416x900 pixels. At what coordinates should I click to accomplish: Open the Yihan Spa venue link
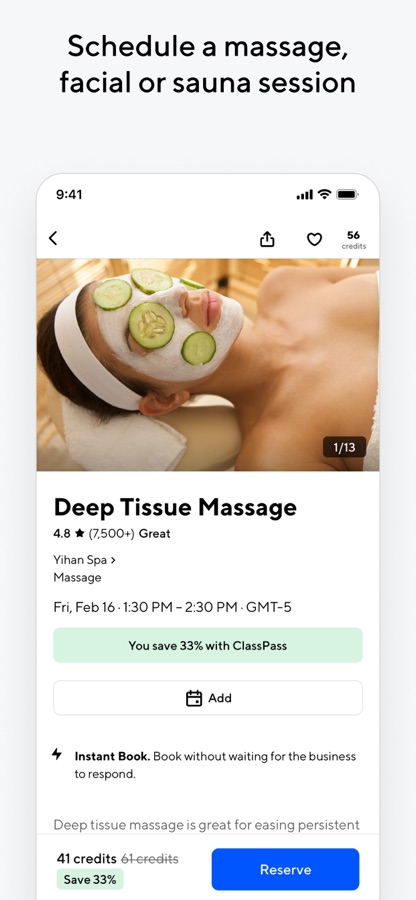coord(80,560)
